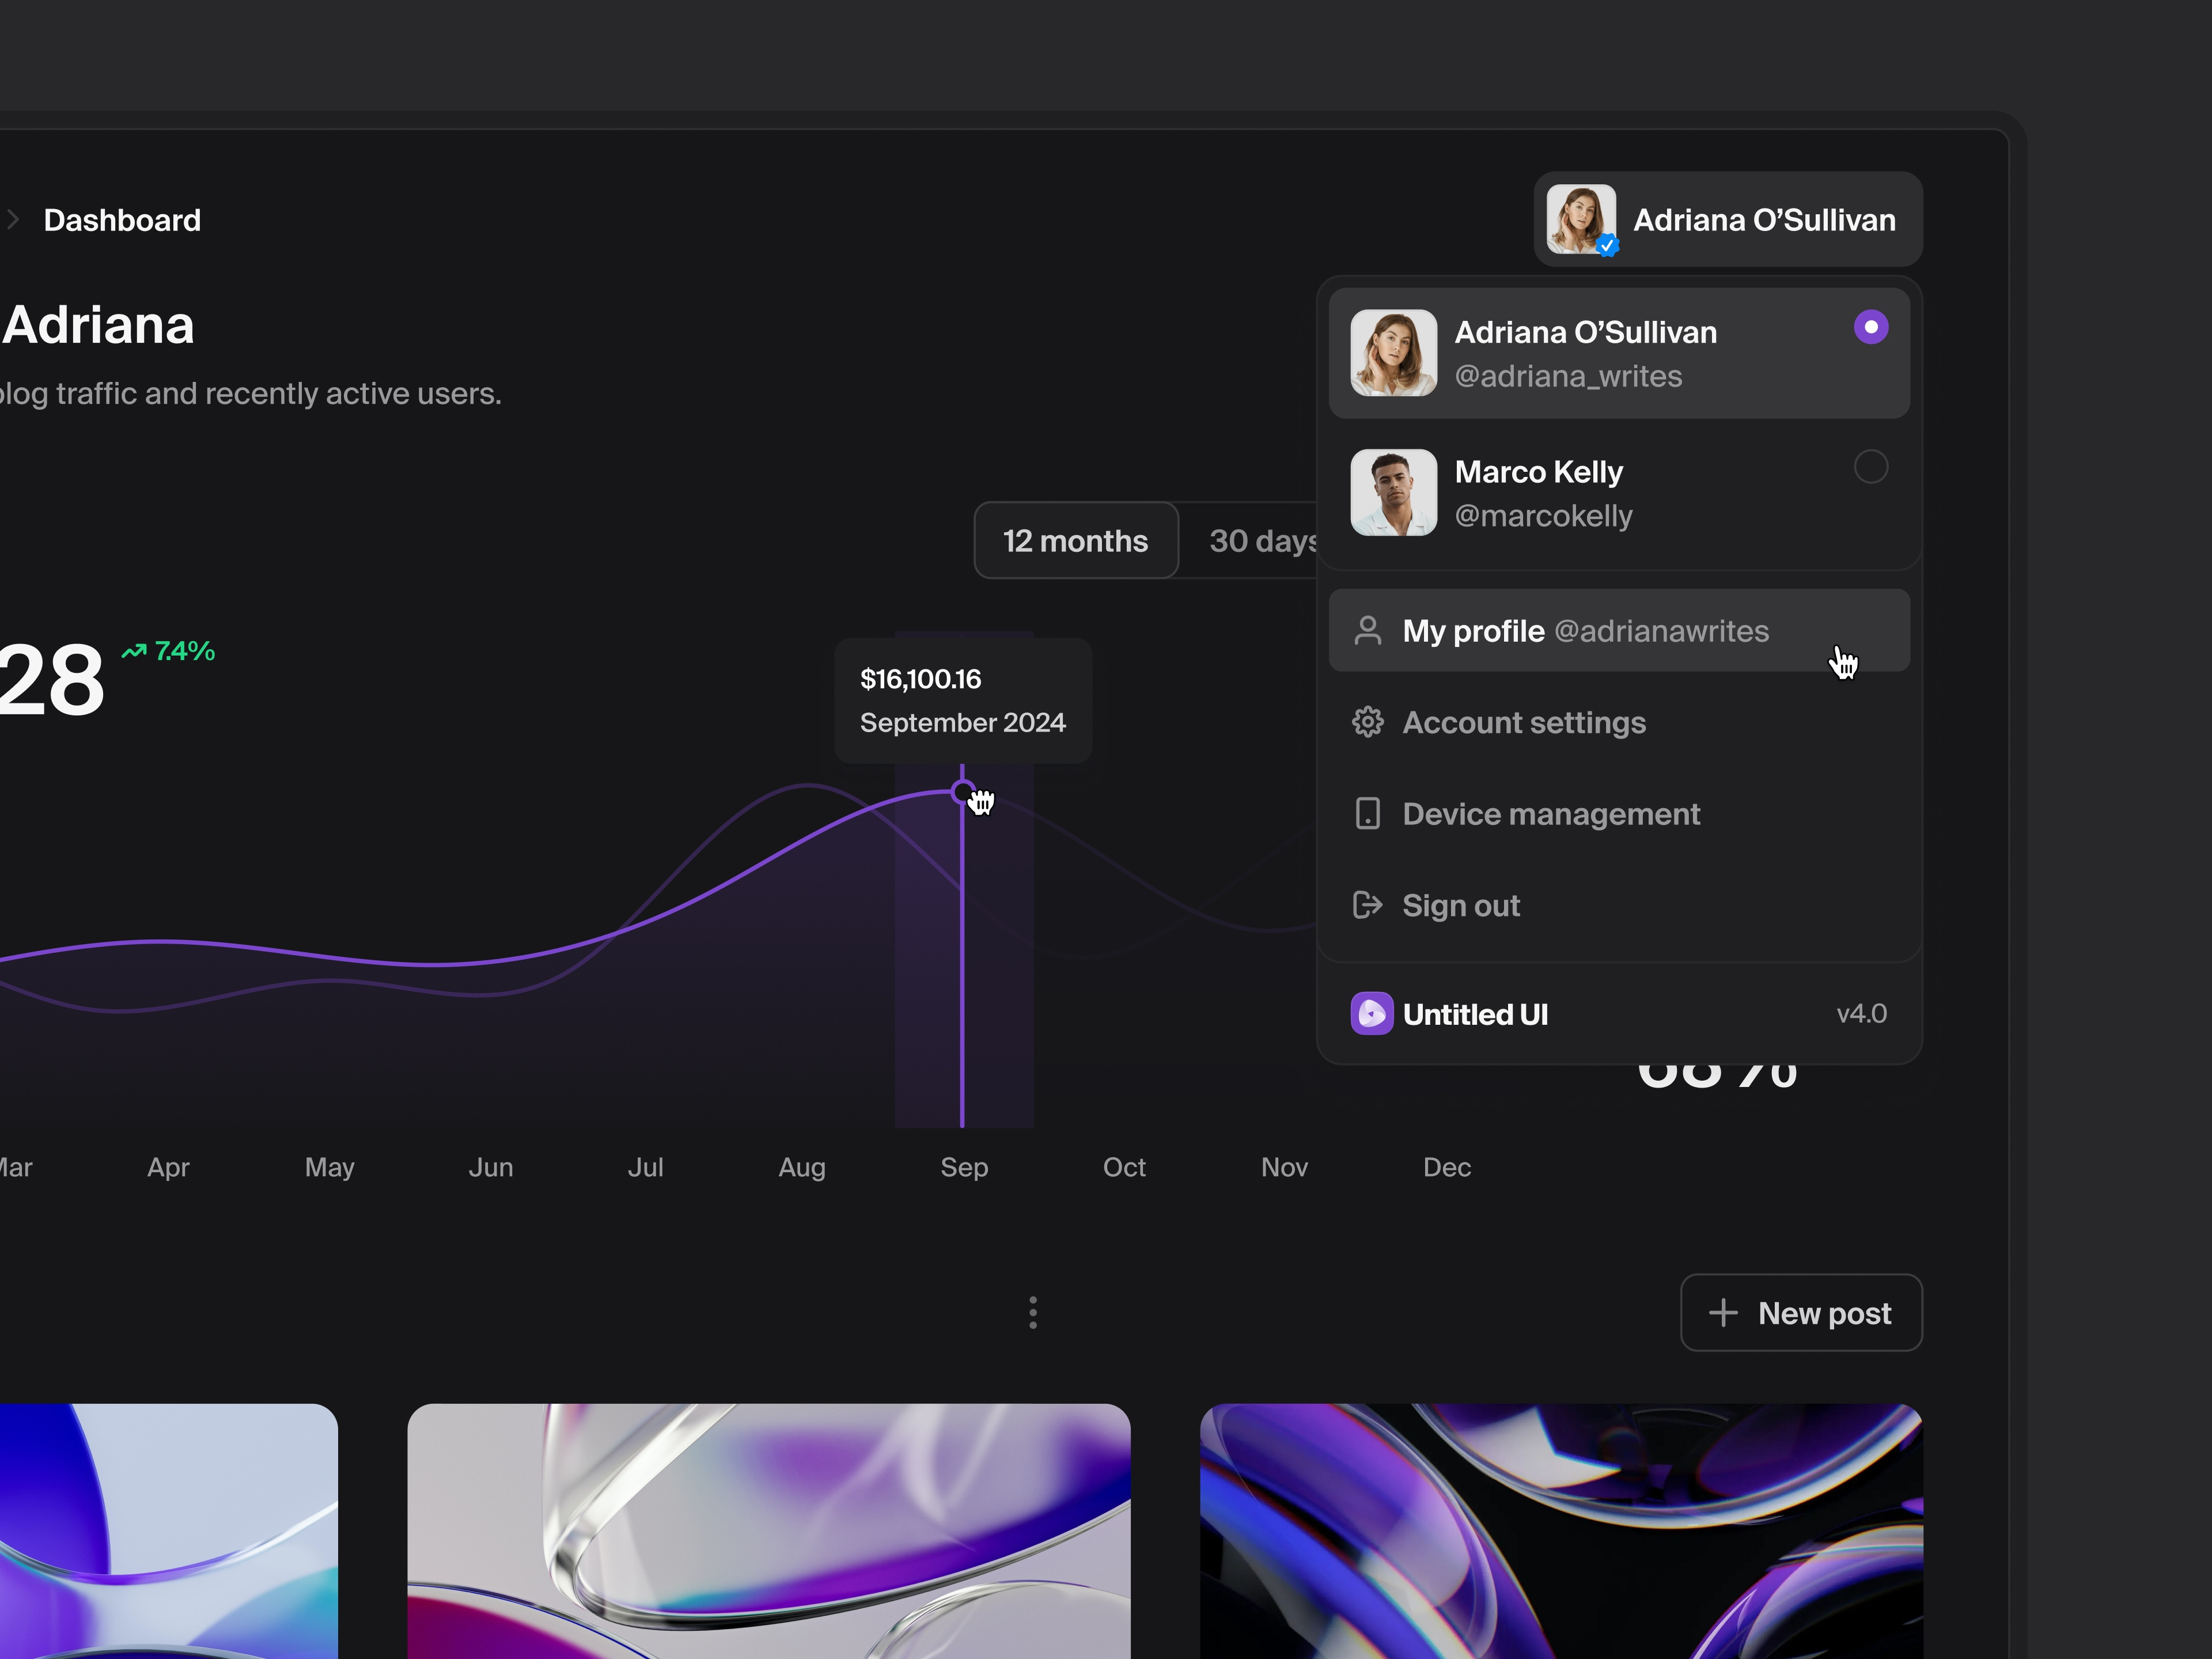This screenshot has width=2212, height=1659.
Task: Click the Untitled UI logo icon
Action: (x=1371, y=1013)
